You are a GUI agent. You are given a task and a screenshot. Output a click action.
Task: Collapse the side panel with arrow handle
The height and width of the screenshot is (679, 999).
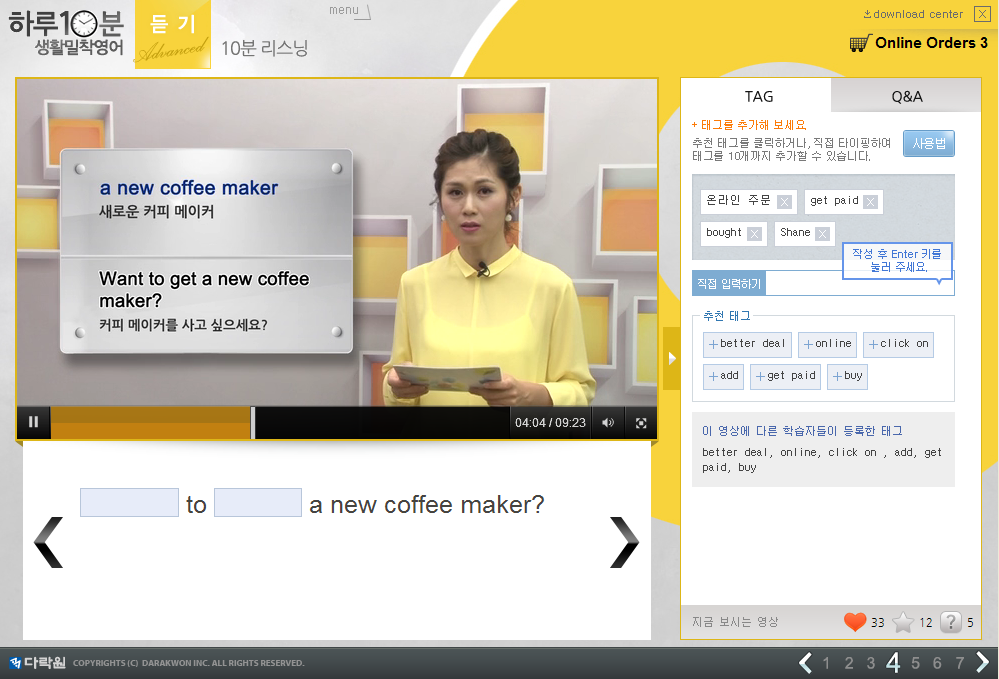(x=671, y=358)
